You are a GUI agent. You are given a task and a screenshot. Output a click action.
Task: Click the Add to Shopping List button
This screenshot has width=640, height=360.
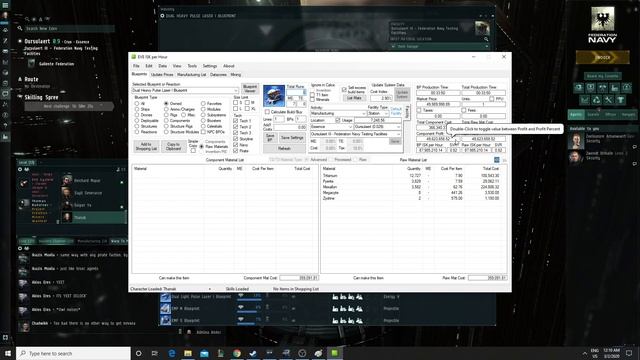tap(146, 147)
